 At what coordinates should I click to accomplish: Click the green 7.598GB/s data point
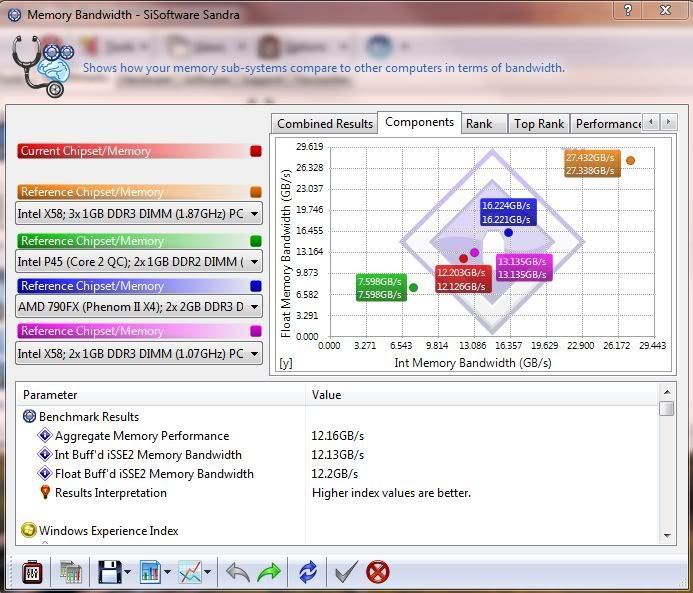point(414,288)
